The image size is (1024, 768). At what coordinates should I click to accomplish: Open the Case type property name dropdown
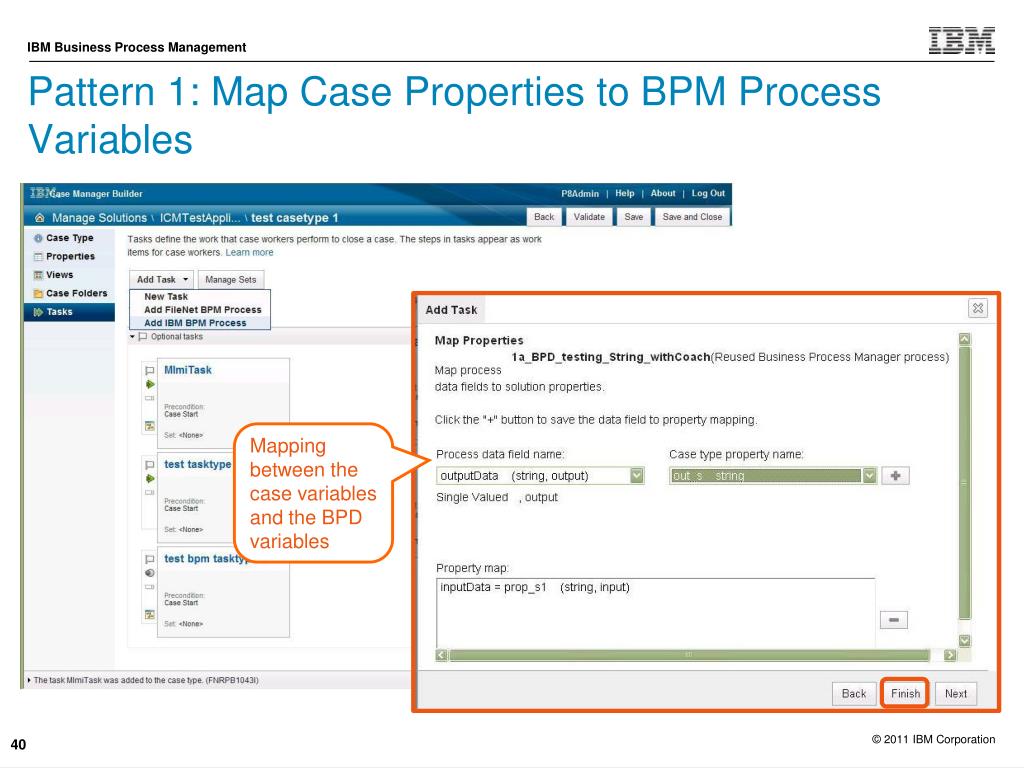(x=869, y=475)
